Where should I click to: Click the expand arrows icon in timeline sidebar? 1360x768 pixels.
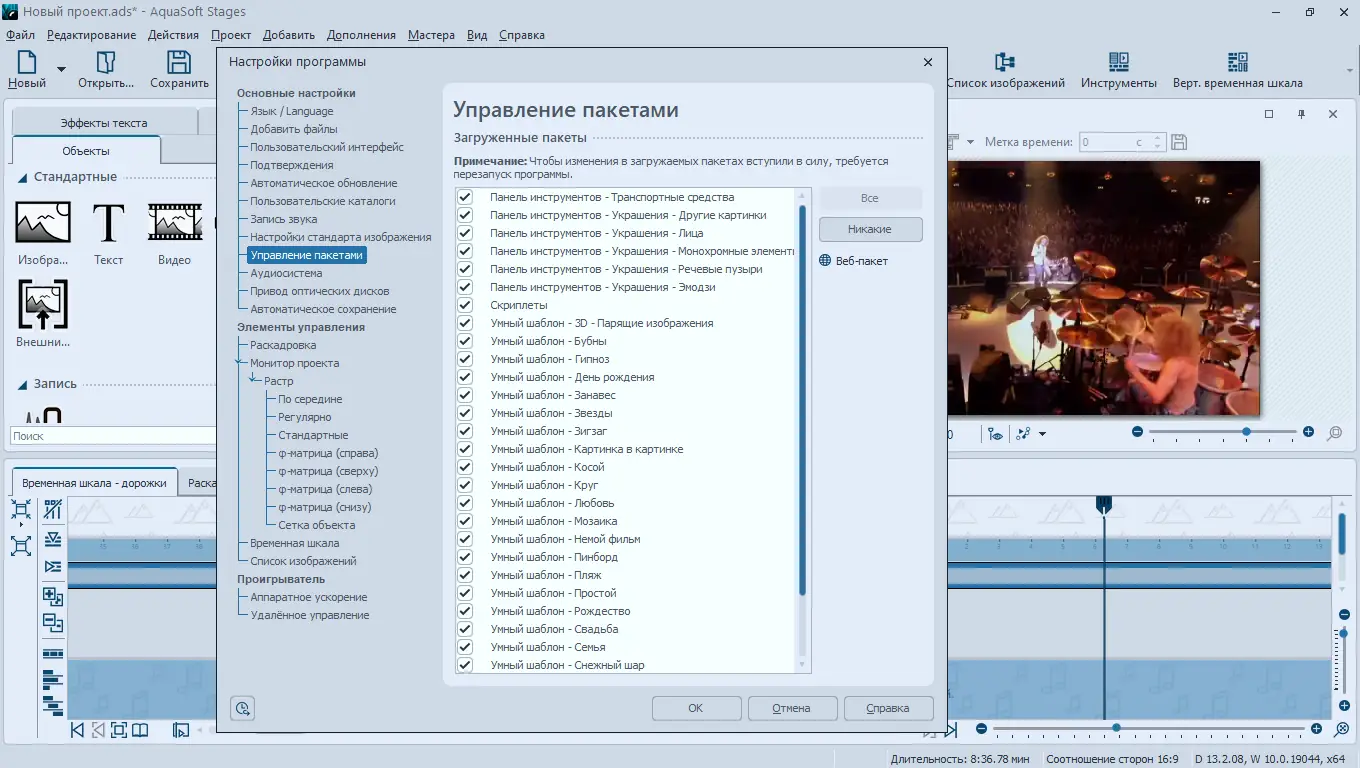point(21,546)
